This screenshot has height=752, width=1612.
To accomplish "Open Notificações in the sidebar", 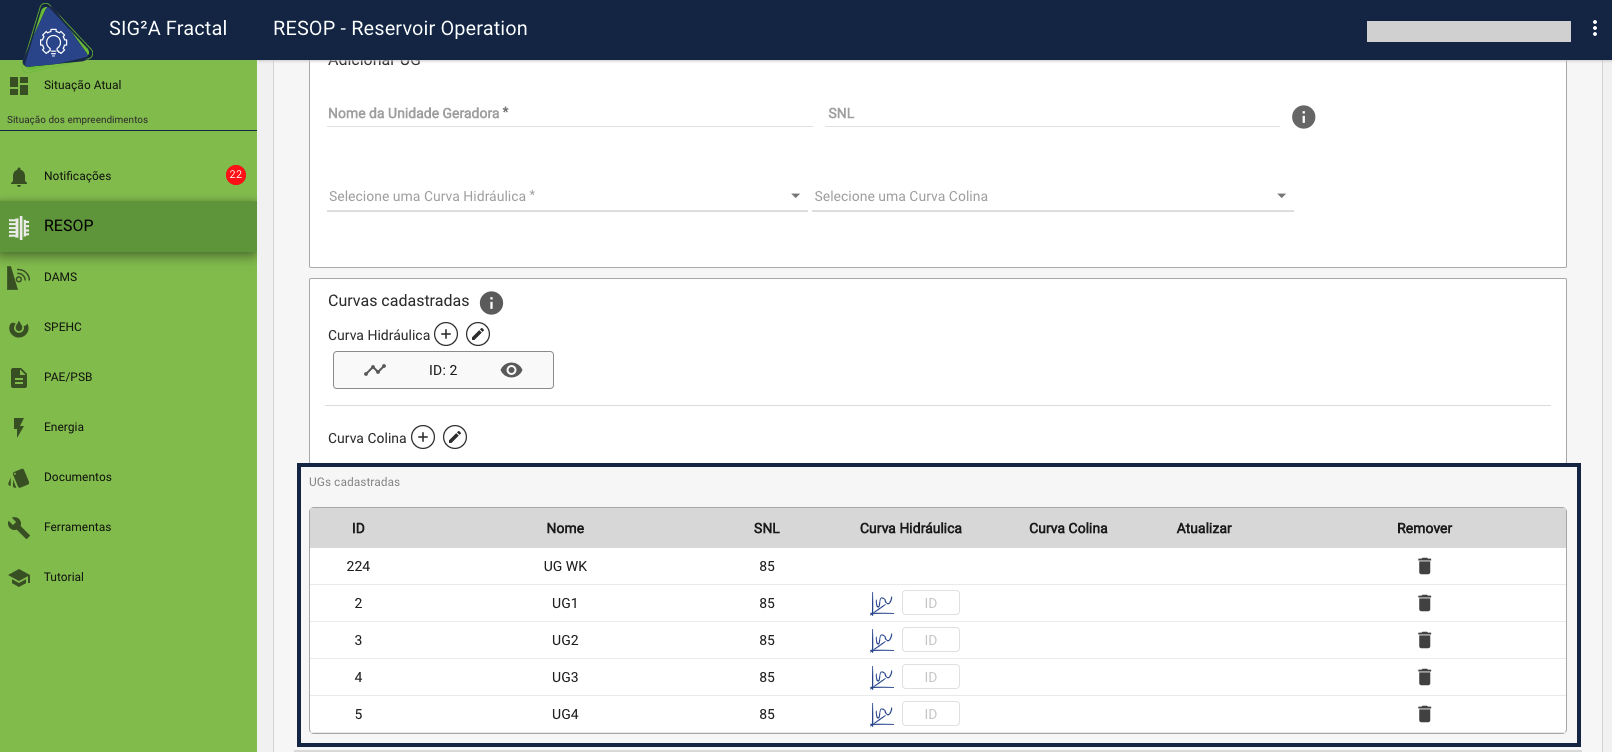I will [x=78, y=176].
